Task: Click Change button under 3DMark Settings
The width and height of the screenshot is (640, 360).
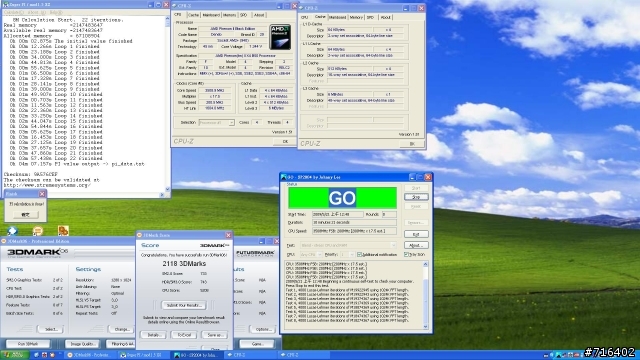Action: click(121, 329)
